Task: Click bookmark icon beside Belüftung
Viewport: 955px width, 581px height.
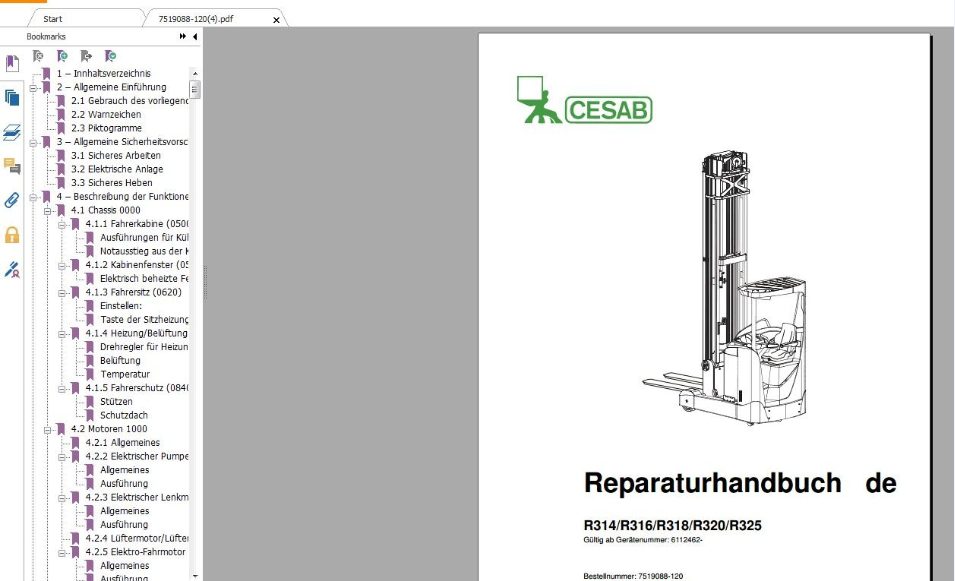Action: tap(90, 361)
